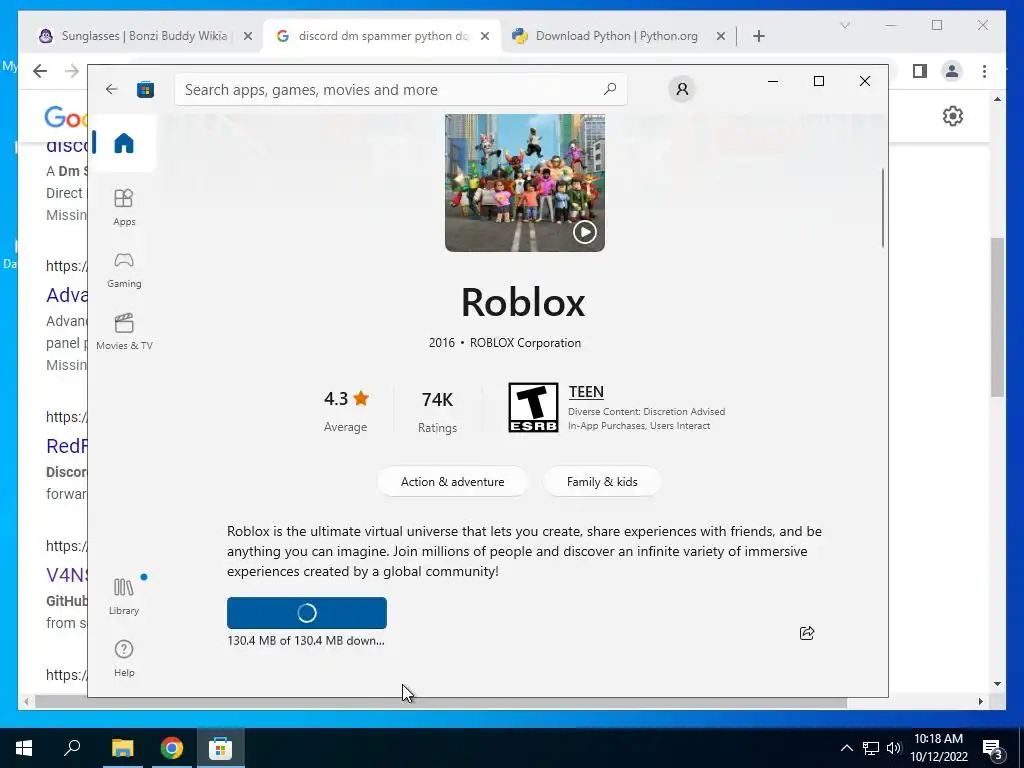
Task: Open Chrome profile avatar
Action: click(952, 71)
